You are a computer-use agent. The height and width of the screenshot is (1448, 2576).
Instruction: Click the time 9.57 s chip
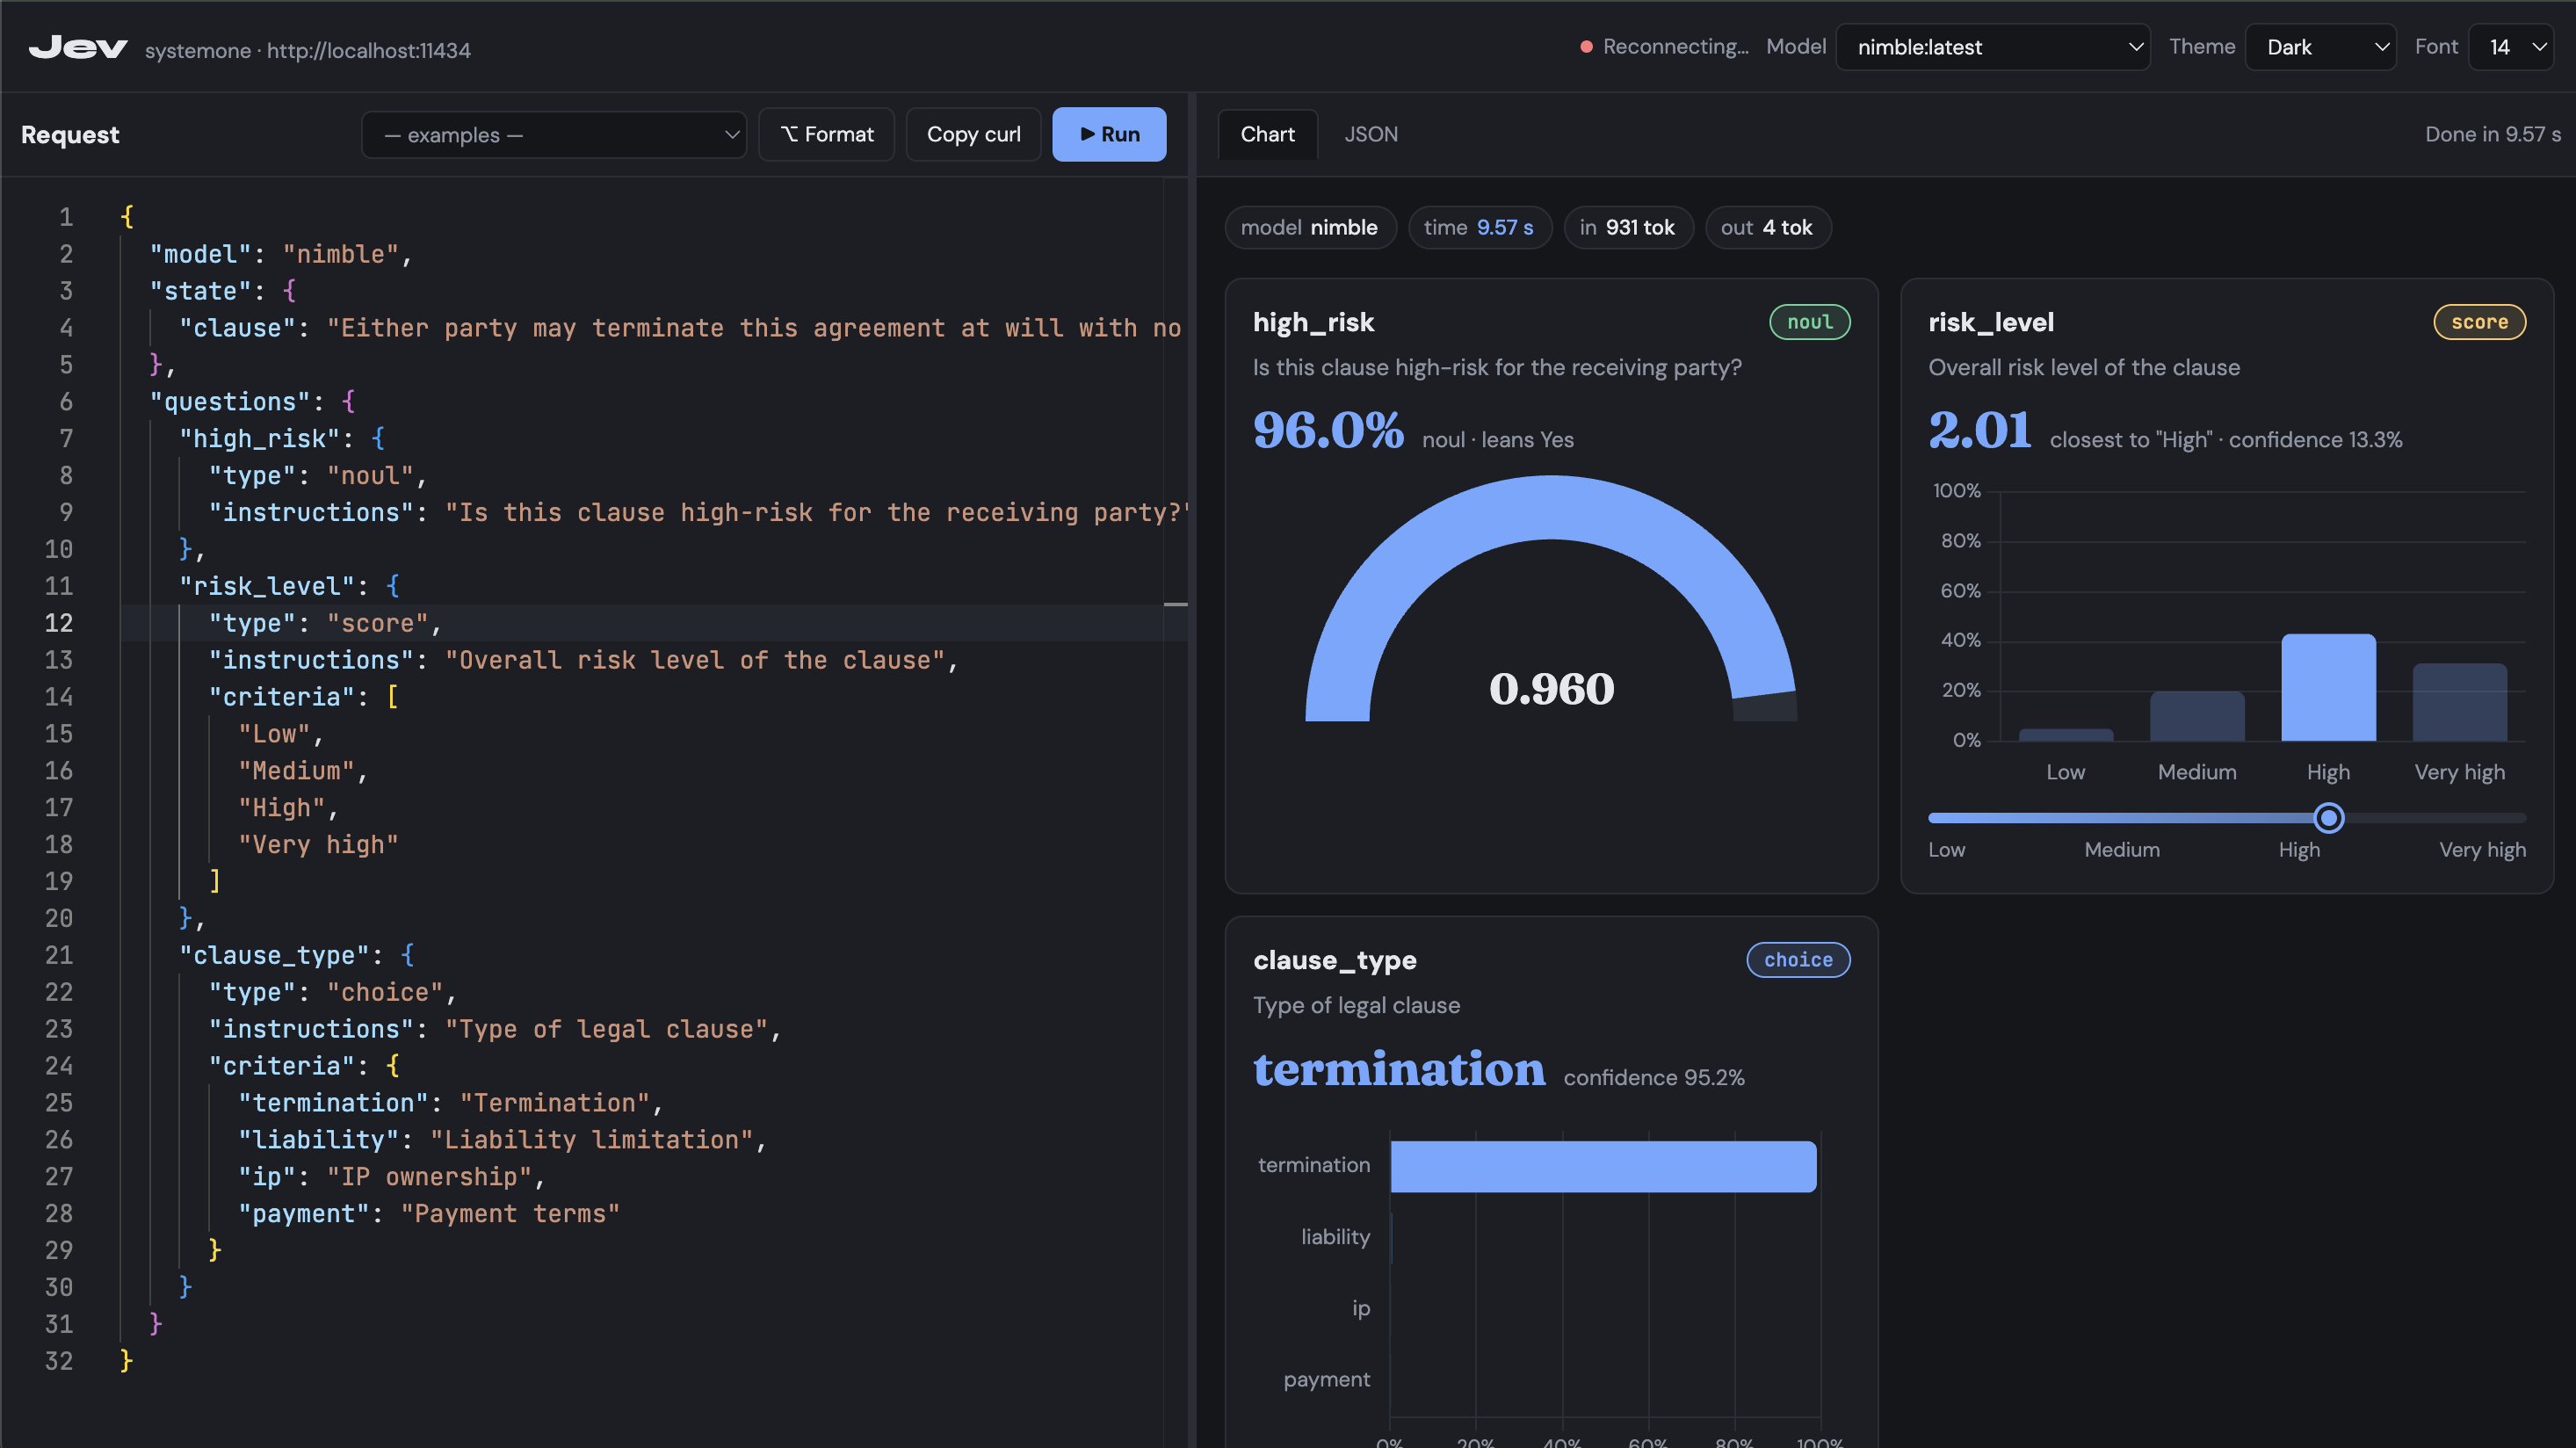(x=1479, y=227)
